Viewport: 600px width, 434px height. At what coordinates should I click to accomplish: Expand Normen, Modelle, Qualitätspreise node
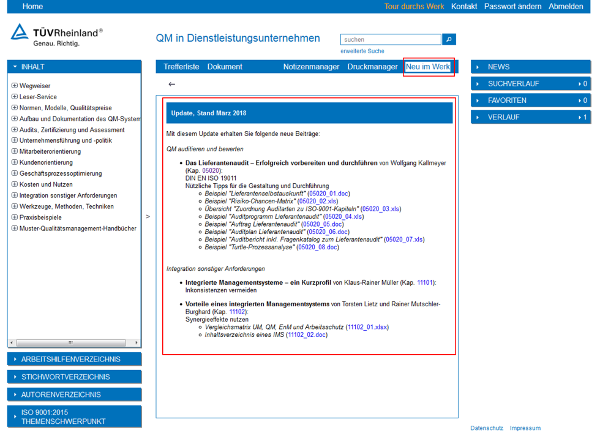click(14, 108)
